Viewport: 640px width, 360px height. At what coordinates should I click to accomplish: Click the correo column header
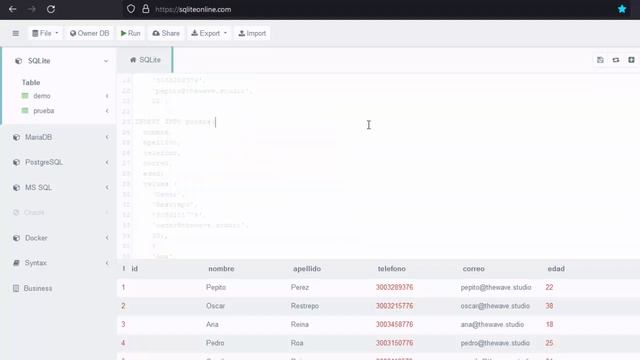[x=473, y=269]
